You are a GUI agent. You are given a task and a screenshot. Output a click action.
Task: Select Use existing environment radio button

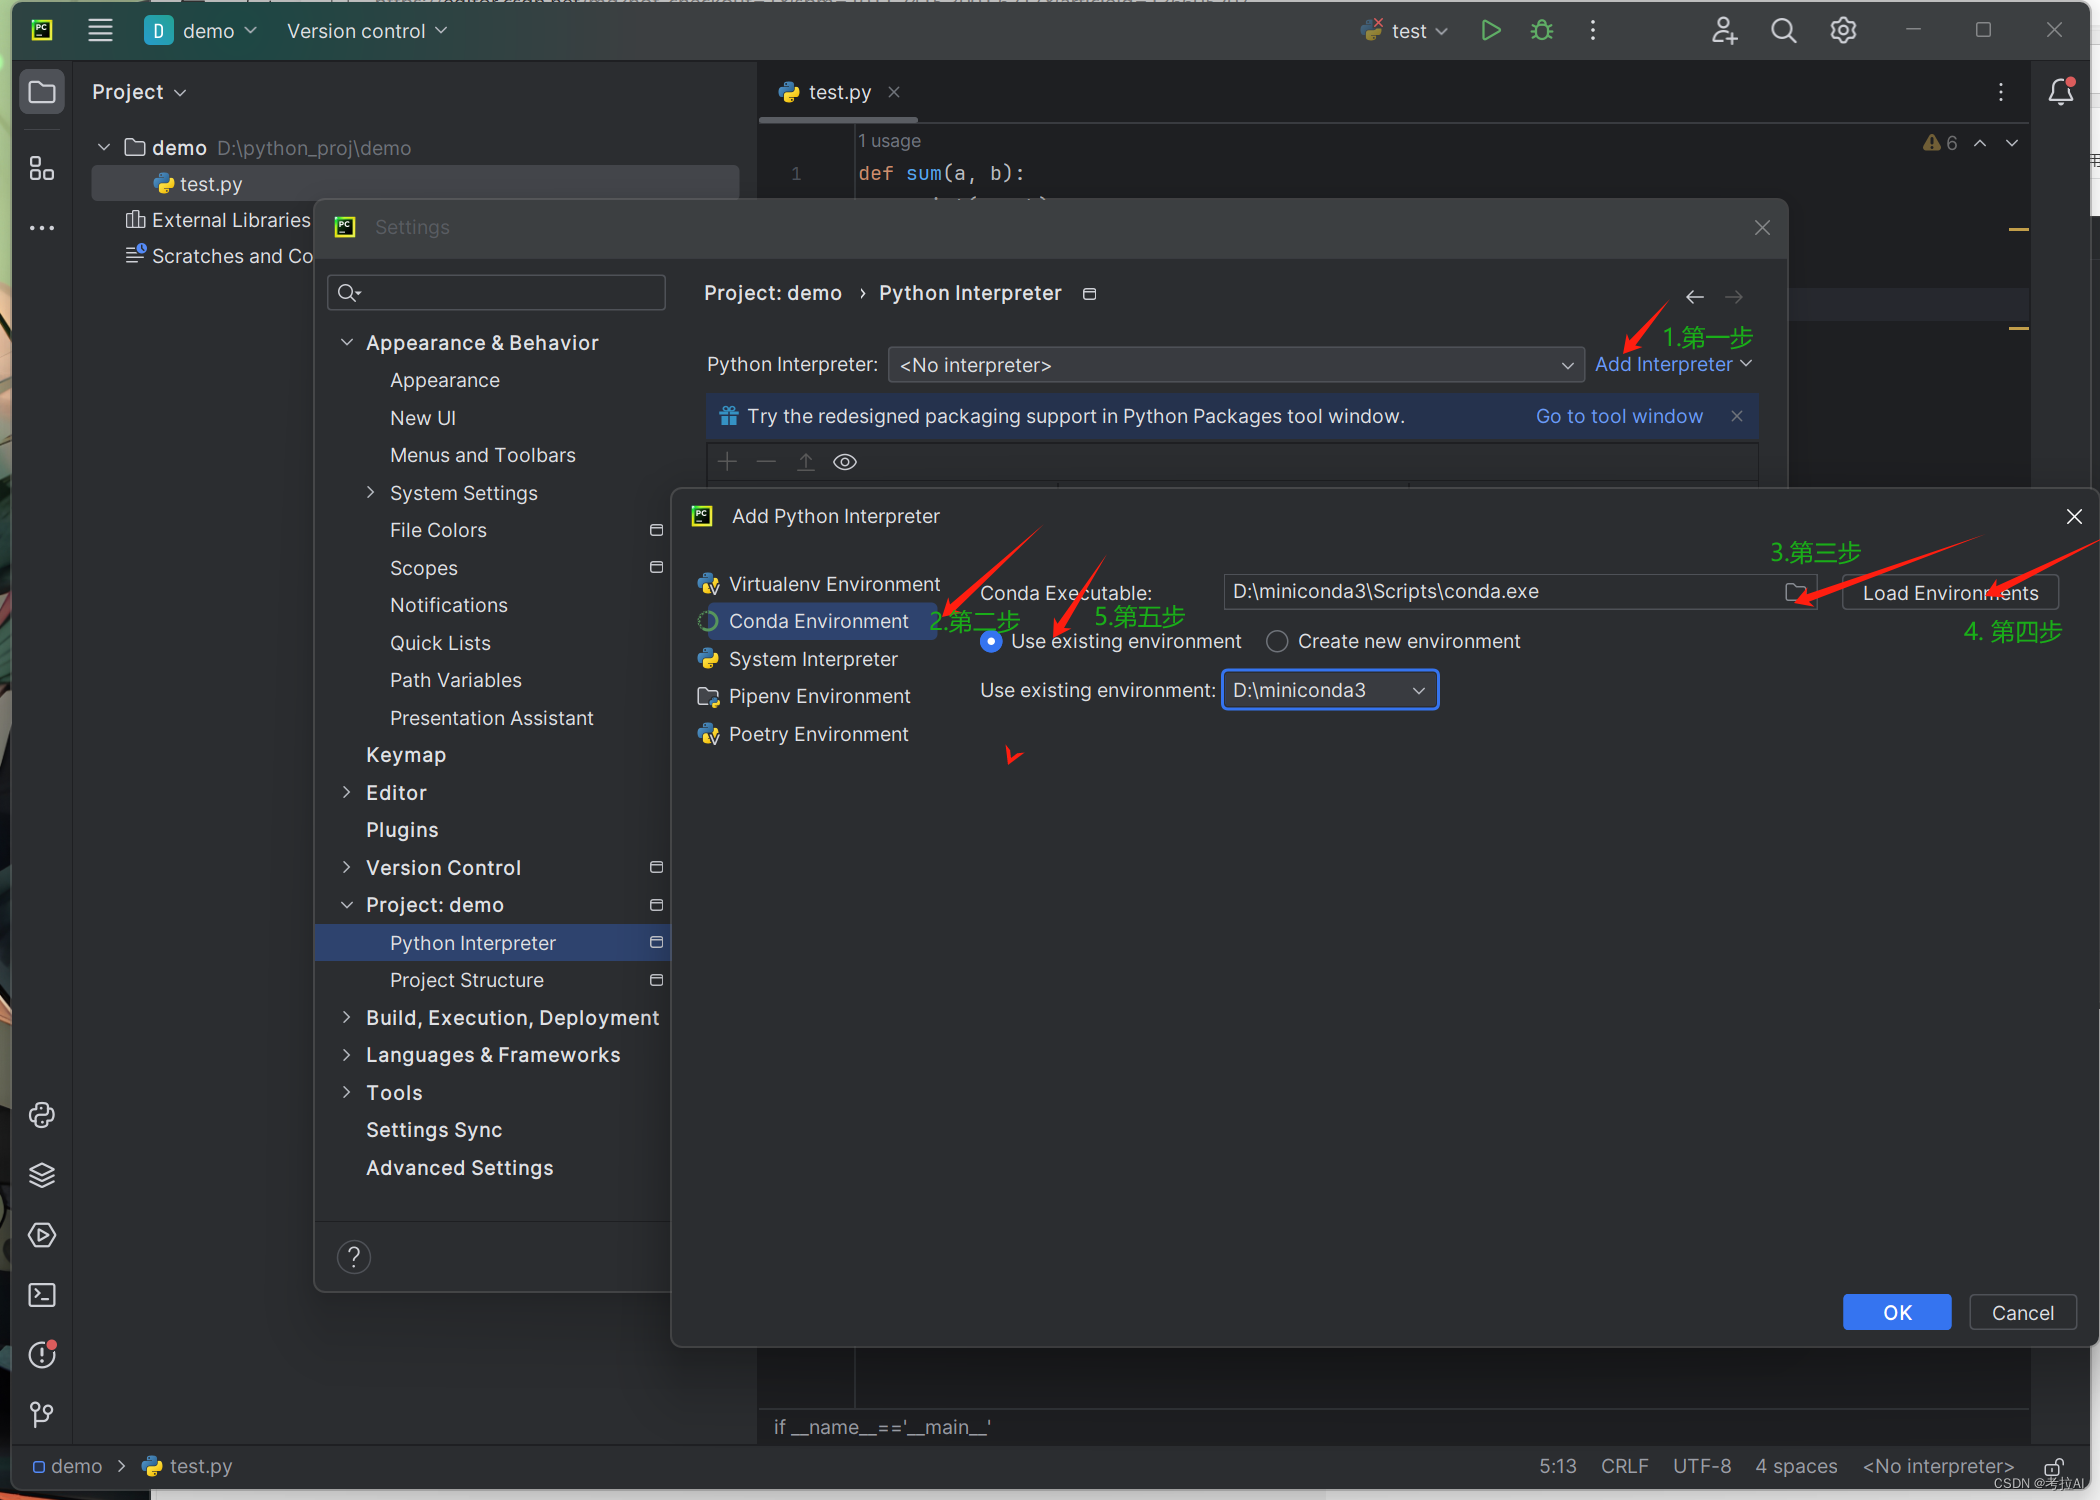click(992, 640)
